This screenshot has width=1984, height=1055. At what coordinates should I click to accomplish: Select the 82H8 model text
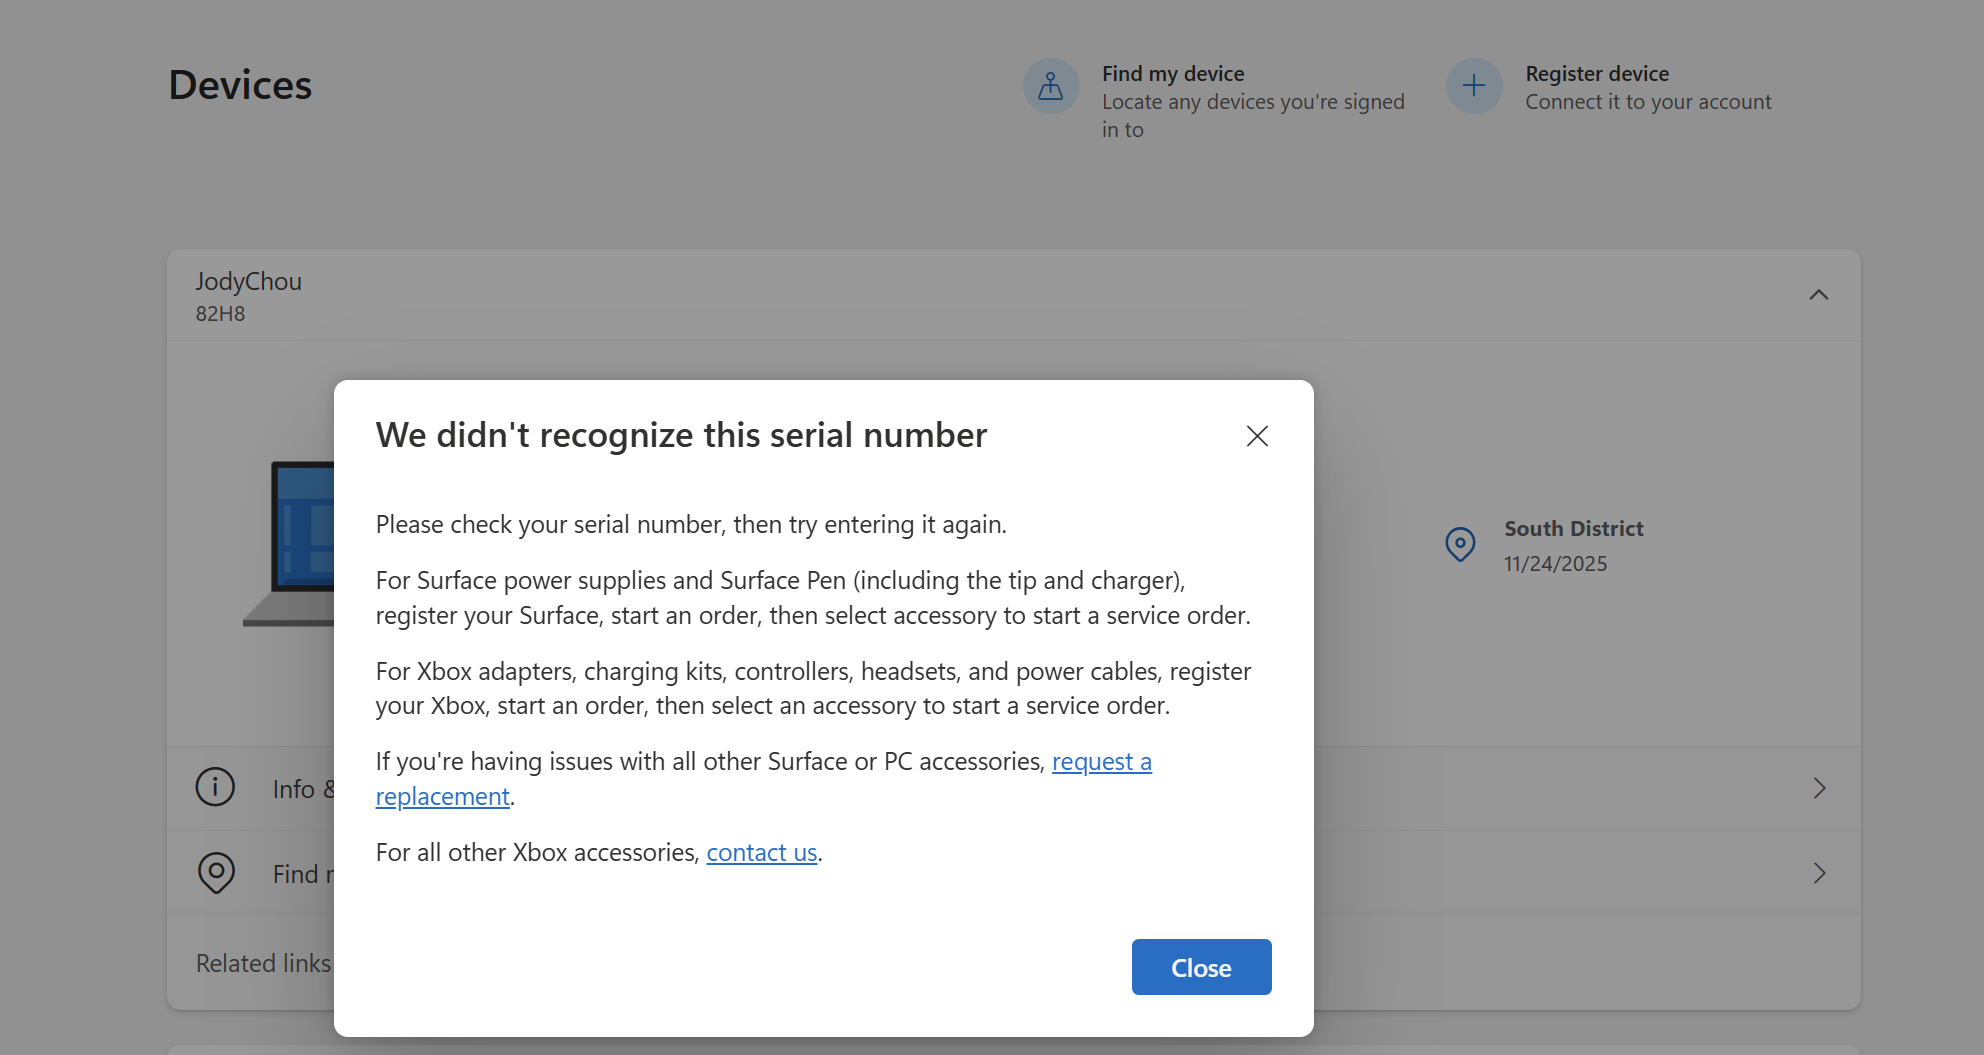220,314
